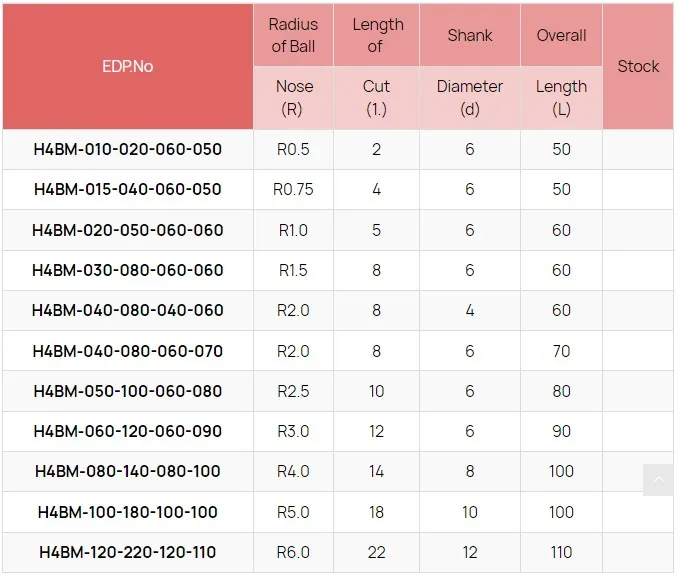Click product code H4BM-100-180-100-100
The height and width of the screenshot is (577, 677).
[x=128, y=512]
